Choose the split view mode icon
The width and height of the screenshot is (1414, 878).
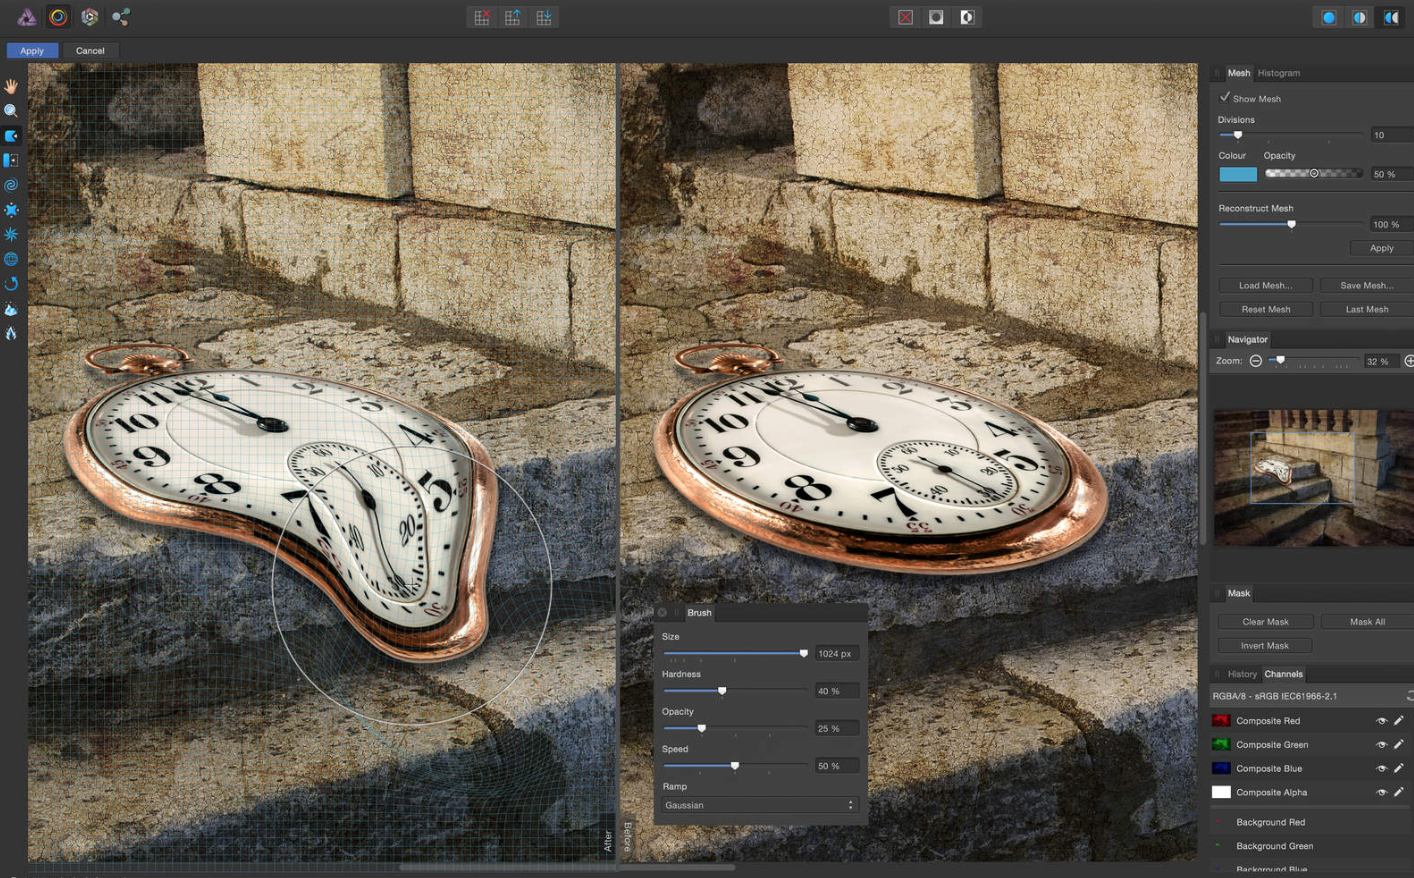point(1360,17)
